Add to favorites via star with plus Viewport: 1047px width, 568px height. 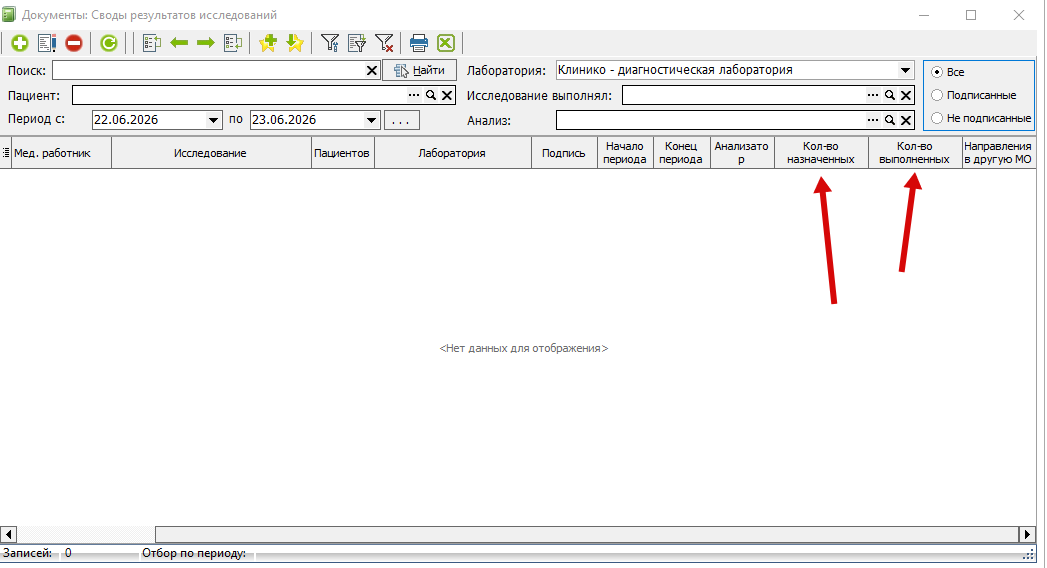pos(268,43)
